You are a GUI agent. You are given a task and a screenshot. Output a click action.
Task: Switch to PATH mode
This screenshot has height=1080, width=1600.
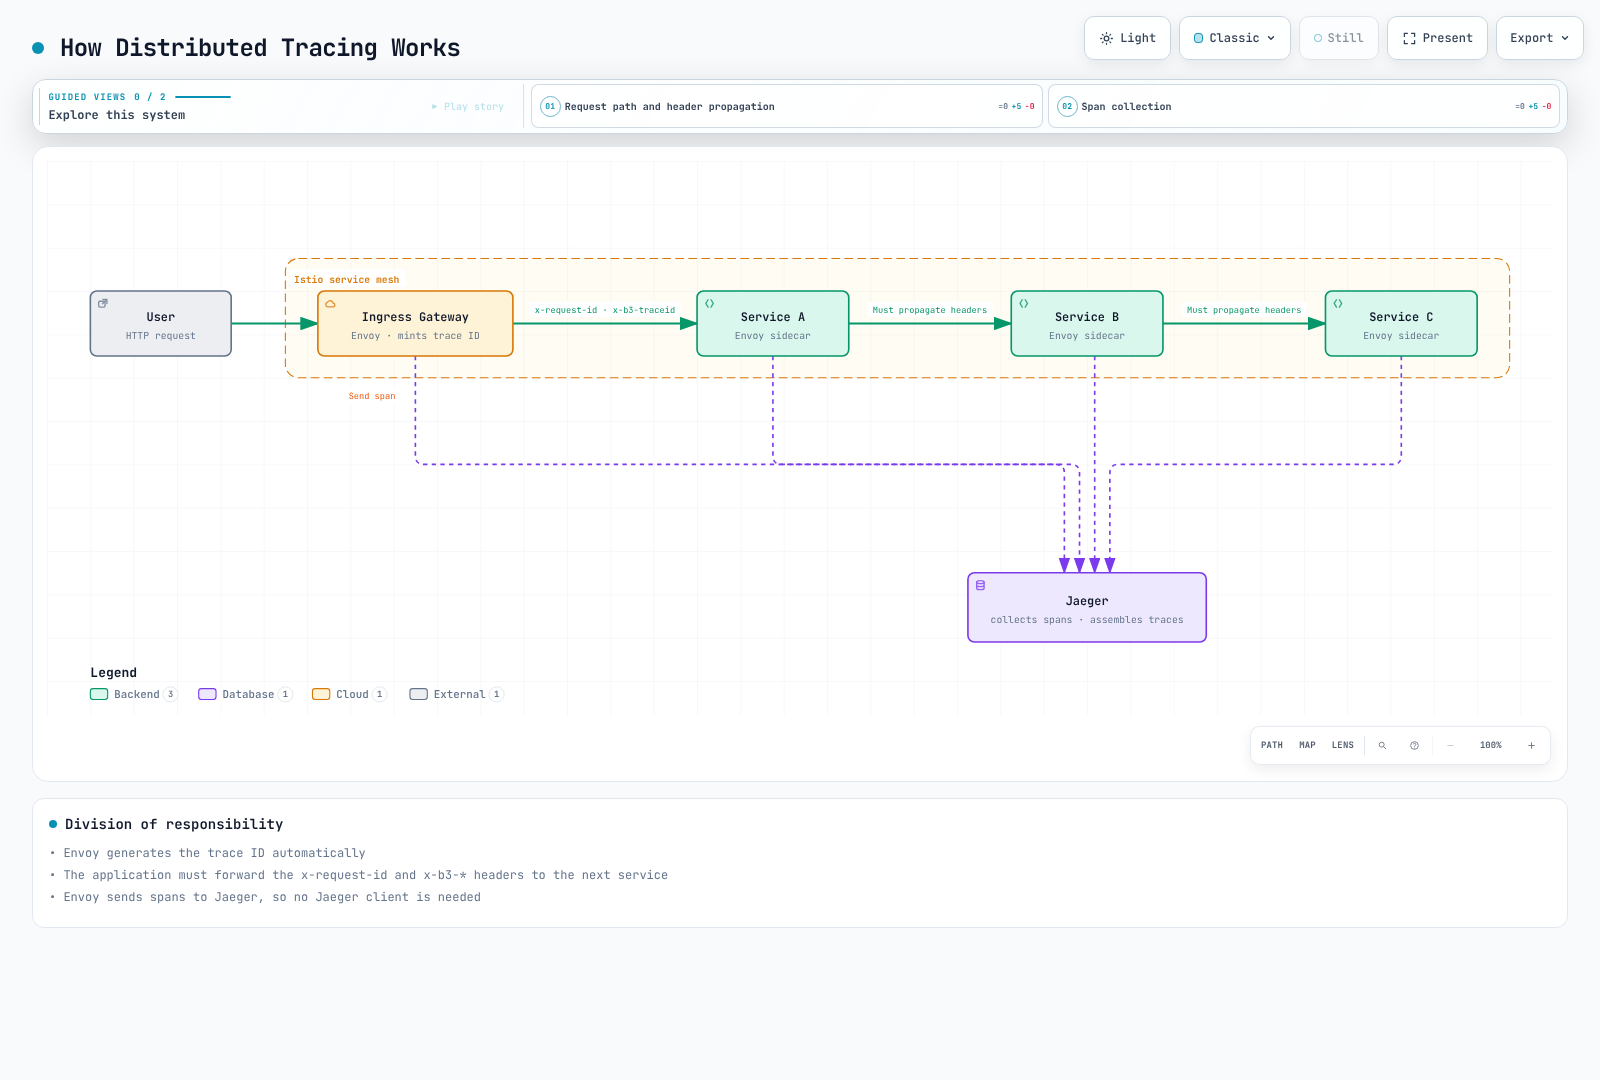point(1272,745)
